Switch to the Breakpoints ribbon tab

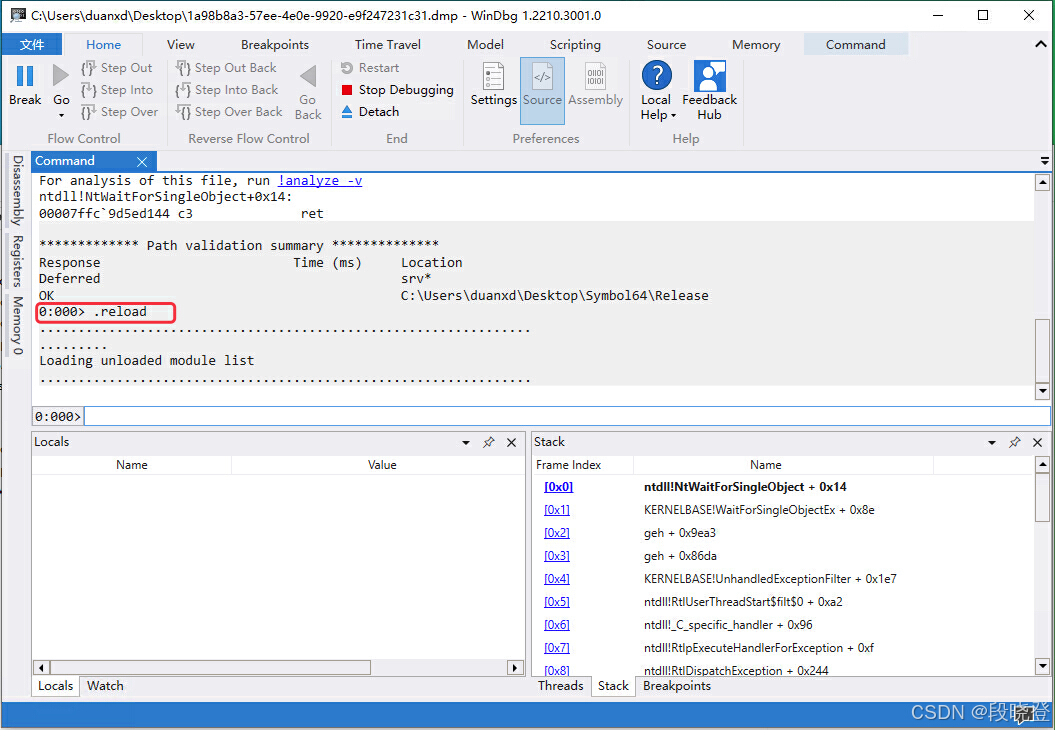[x=275, y=44]
